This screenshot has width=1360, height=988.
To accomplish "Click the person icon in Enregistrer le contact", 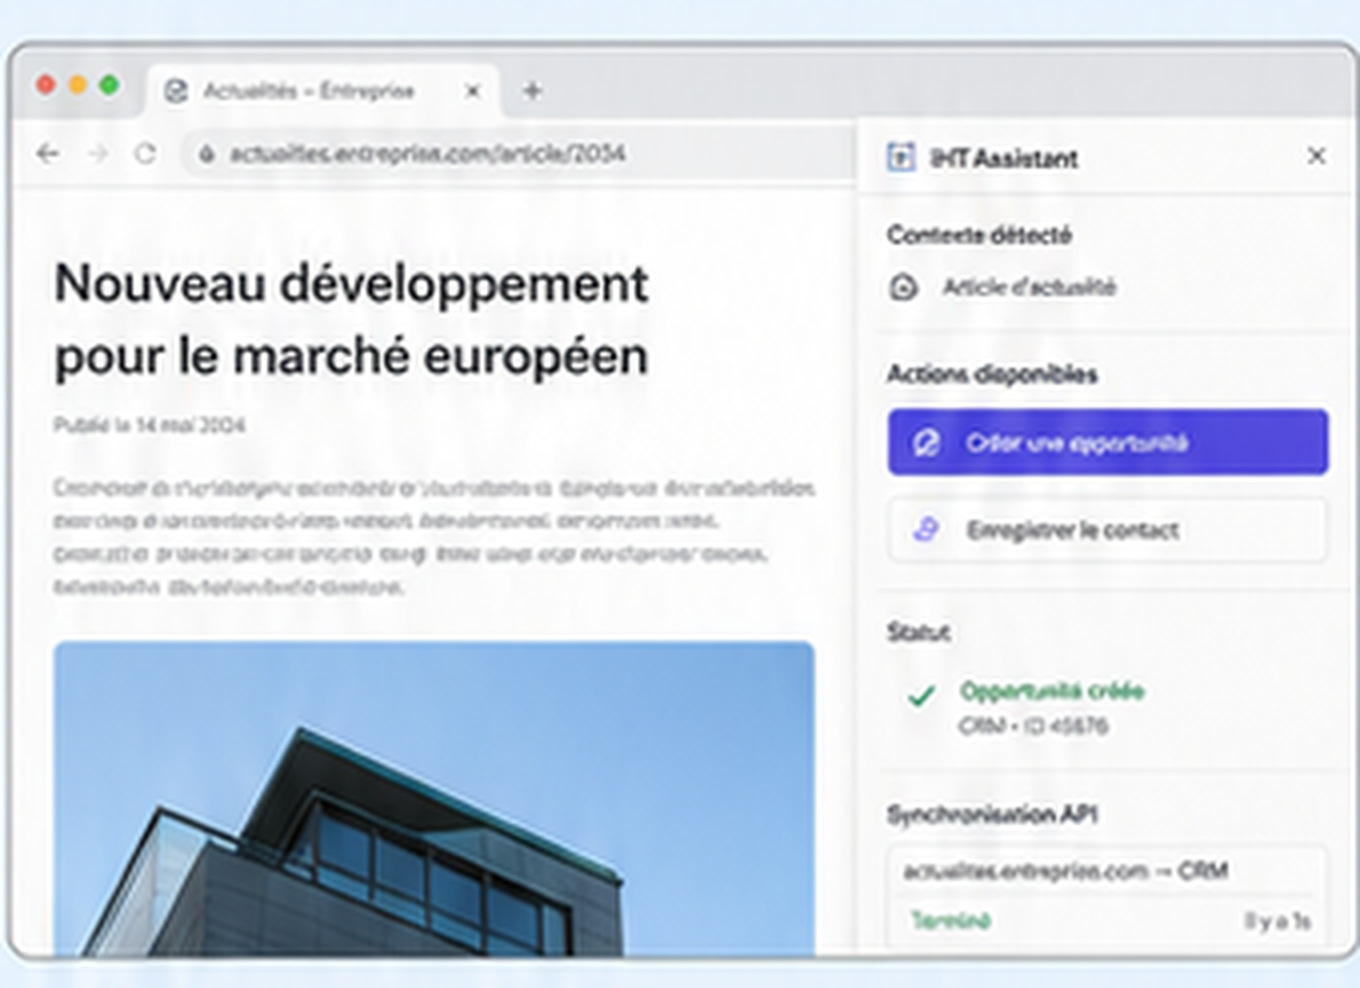I will 926,529.
